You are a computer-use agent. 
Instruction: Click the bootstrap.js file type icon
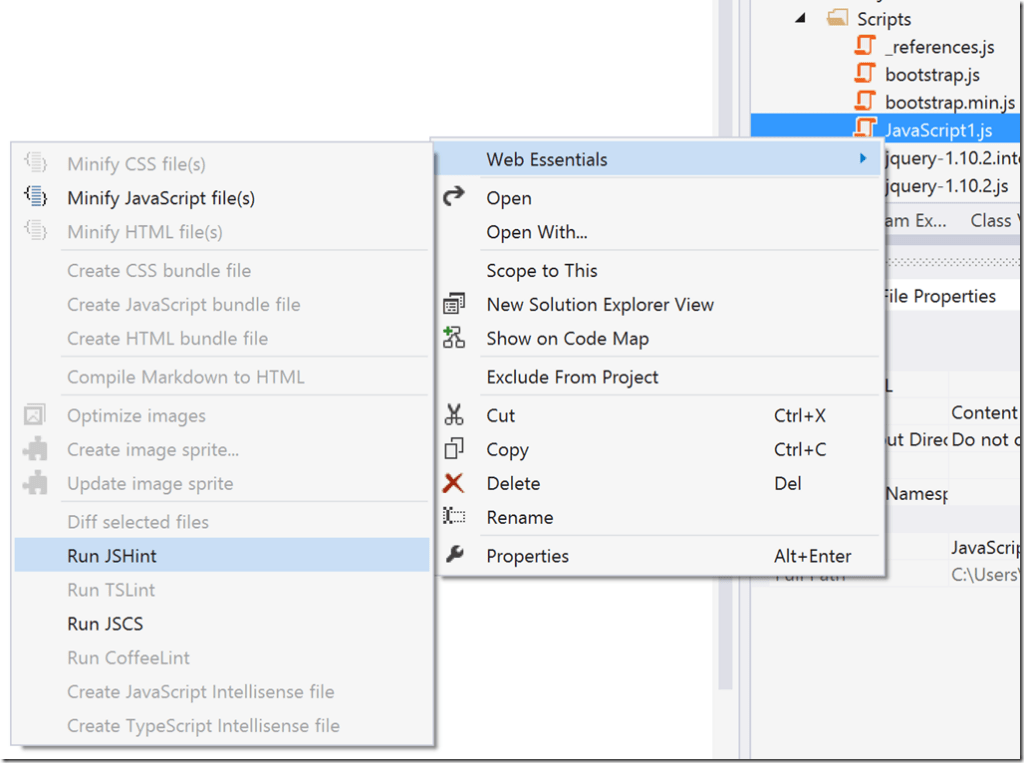866,73
